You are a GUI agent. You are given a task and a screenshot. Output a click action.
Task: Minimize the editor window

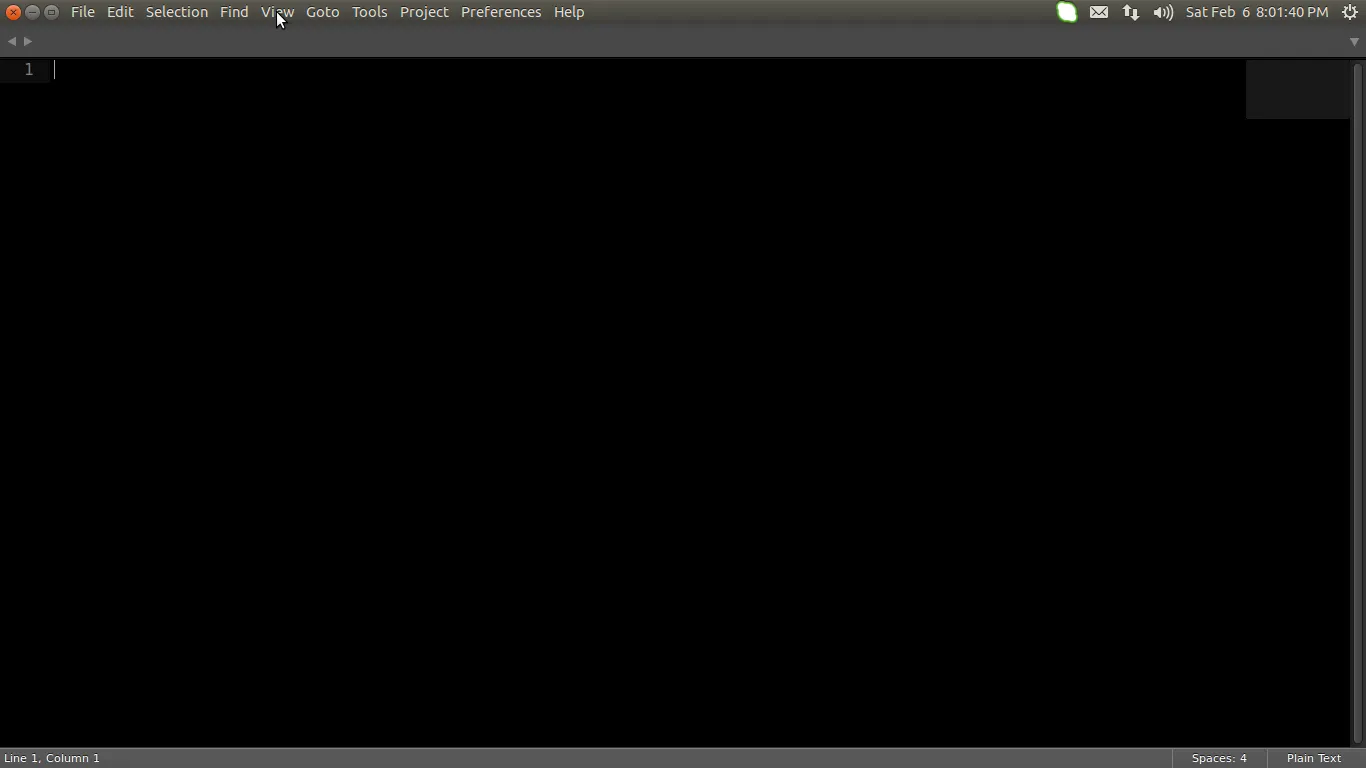[x=32, y=12]
